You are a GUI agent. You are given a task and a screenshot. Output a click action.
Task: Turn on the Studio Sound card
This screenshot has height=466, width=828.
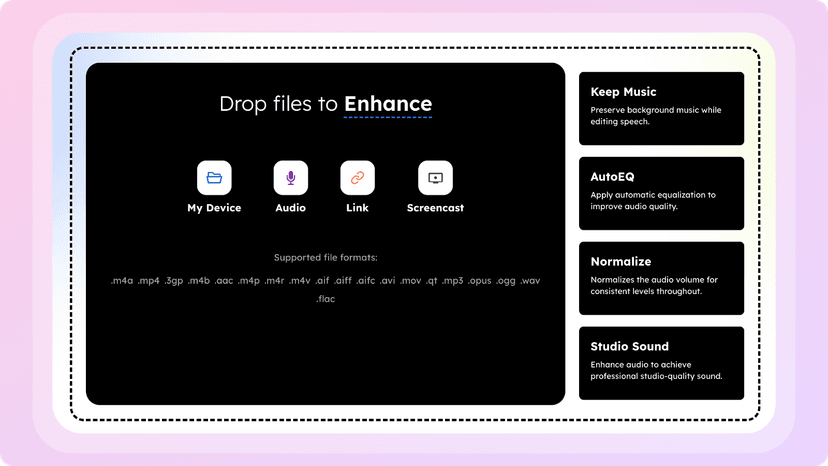661,363
